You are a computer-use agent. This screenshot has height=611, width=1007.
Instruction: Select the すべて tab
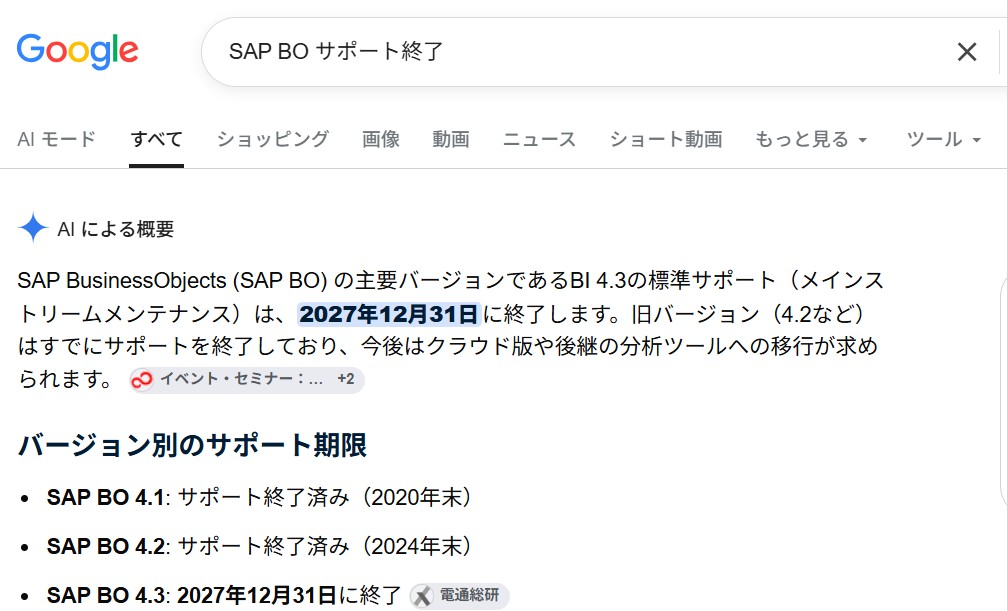(x=157, y=139)
